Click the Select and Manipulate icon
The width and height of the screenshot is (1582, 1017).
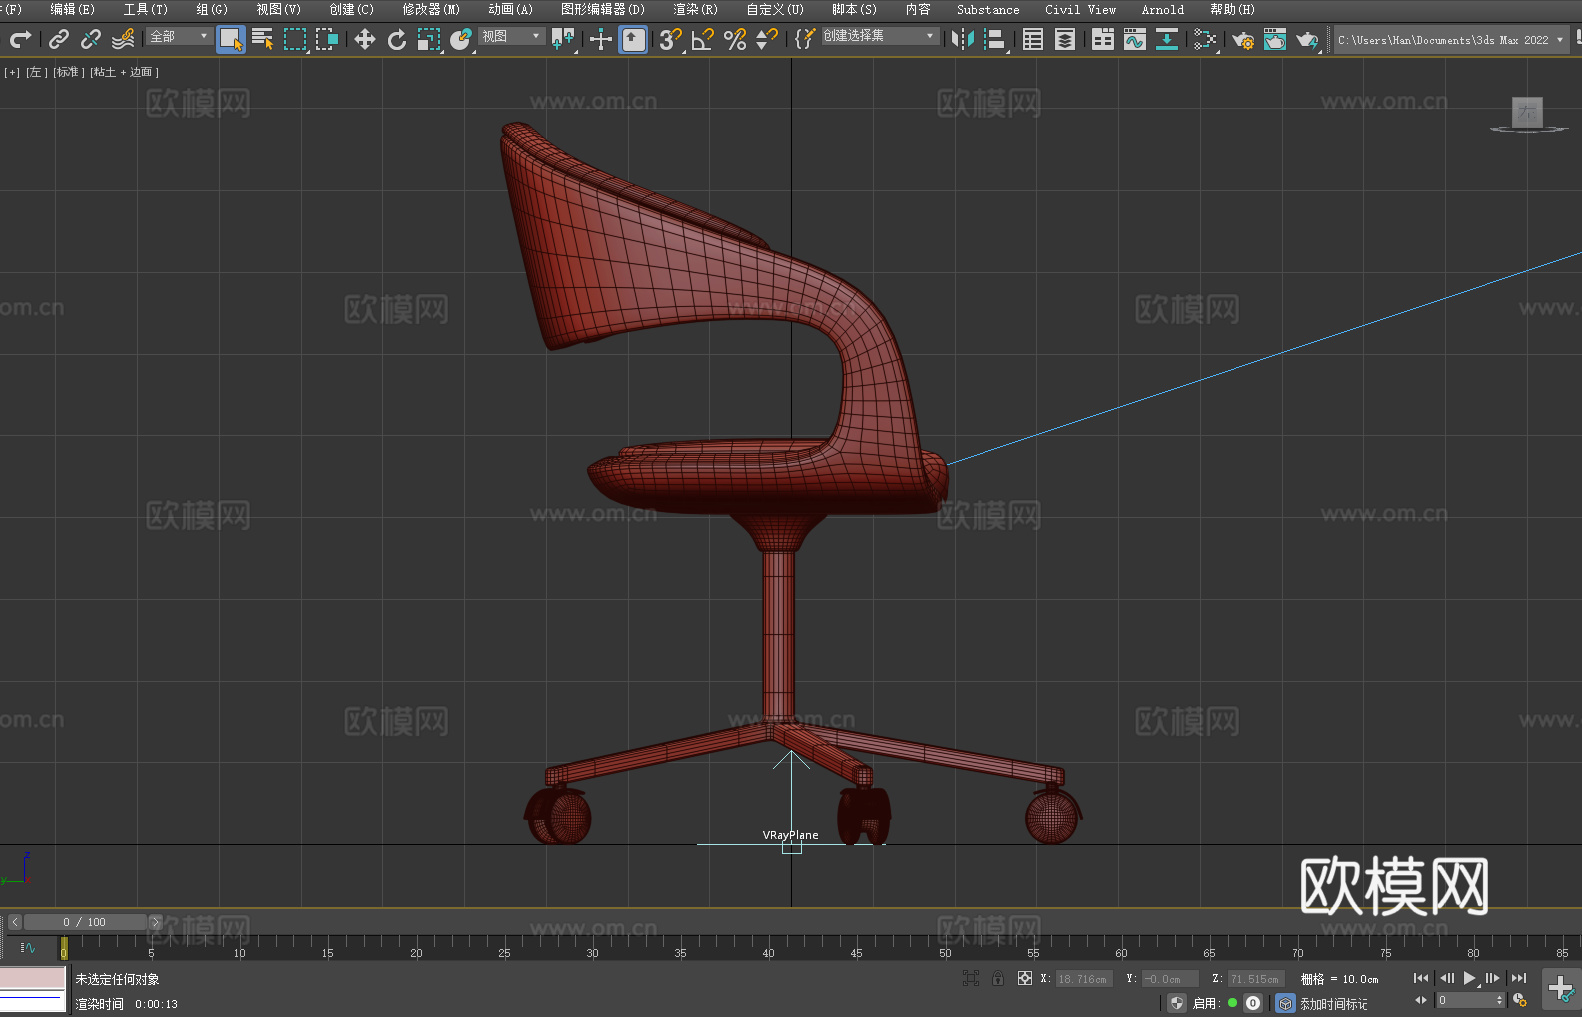point(600,39)
